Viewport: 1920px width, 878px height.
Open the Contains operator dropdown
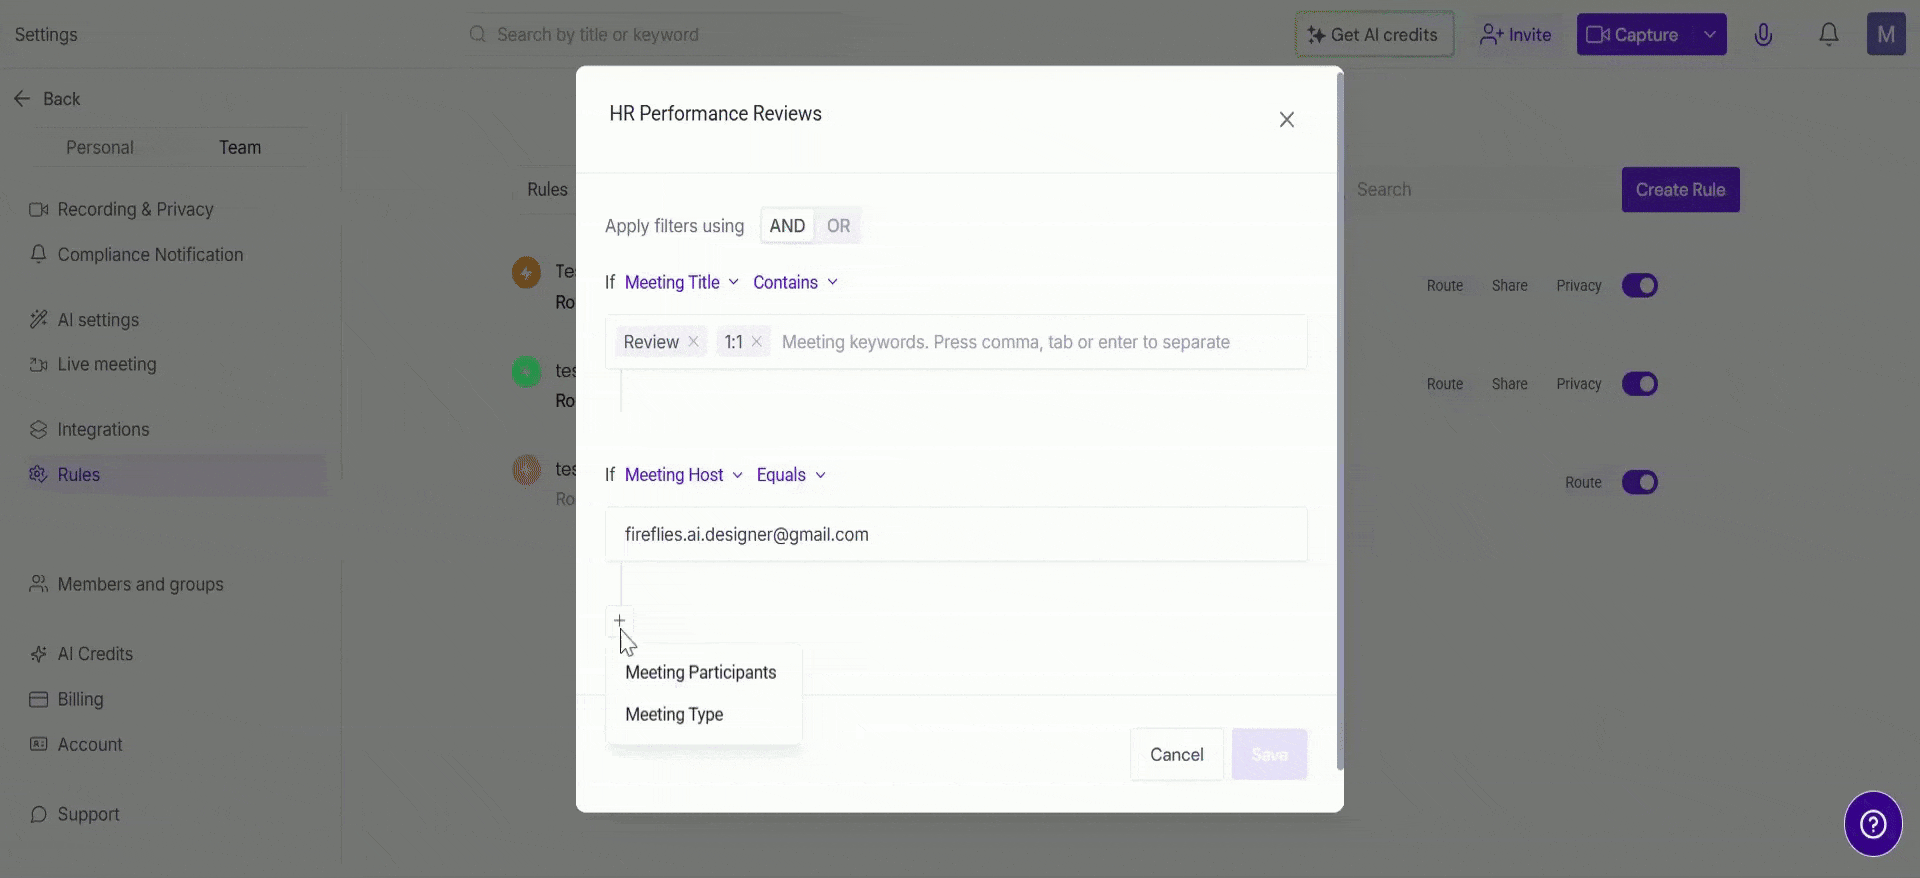pyautogui.click(x=795, y=283)
